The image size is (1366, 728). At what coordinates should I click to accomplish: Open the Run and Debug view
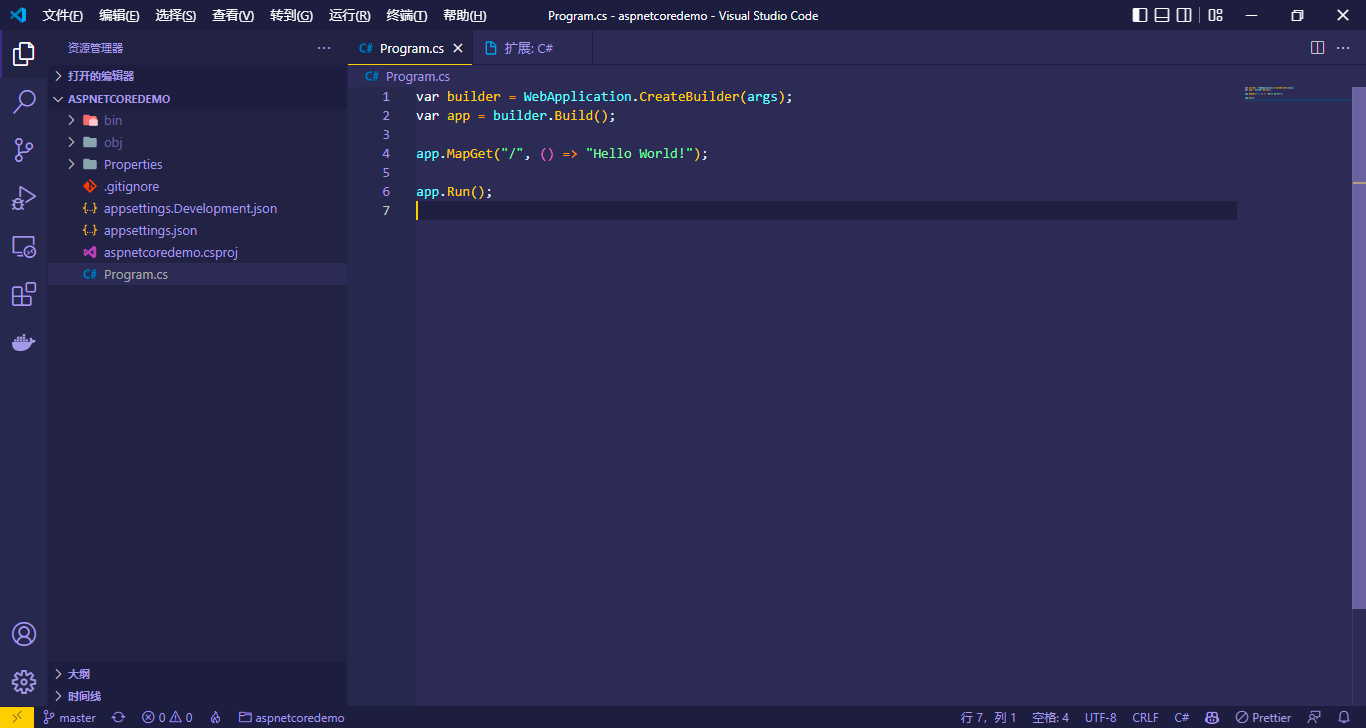[24, 198]
